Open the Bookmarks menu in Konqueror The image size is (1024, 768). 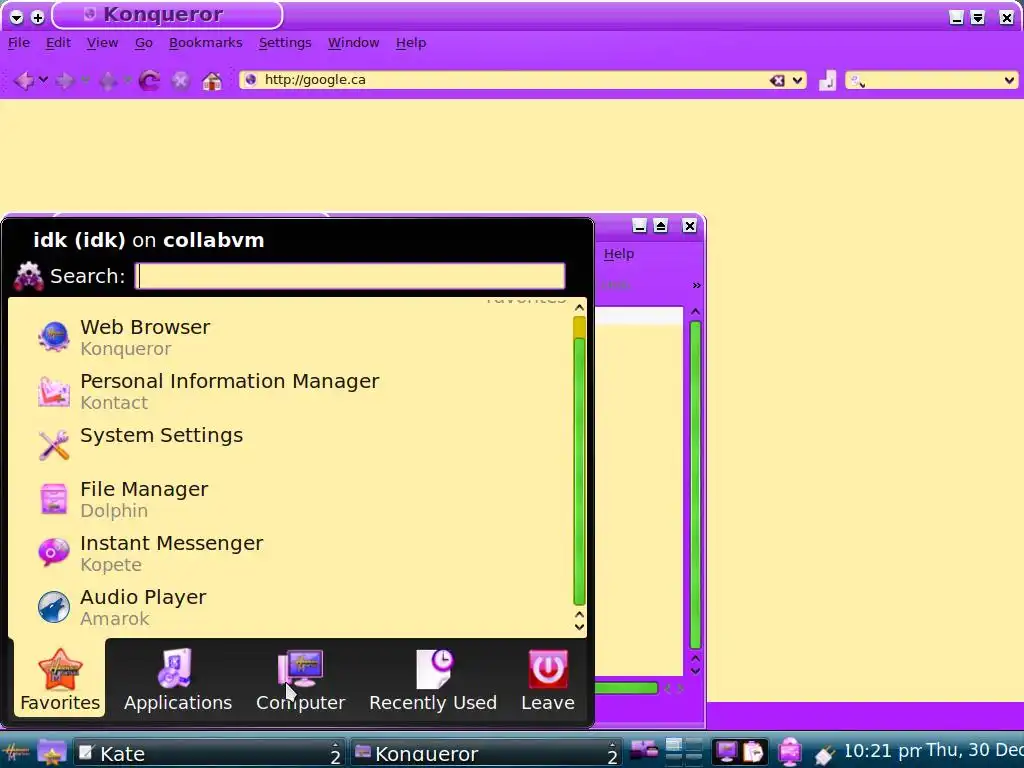pos(206,42)
